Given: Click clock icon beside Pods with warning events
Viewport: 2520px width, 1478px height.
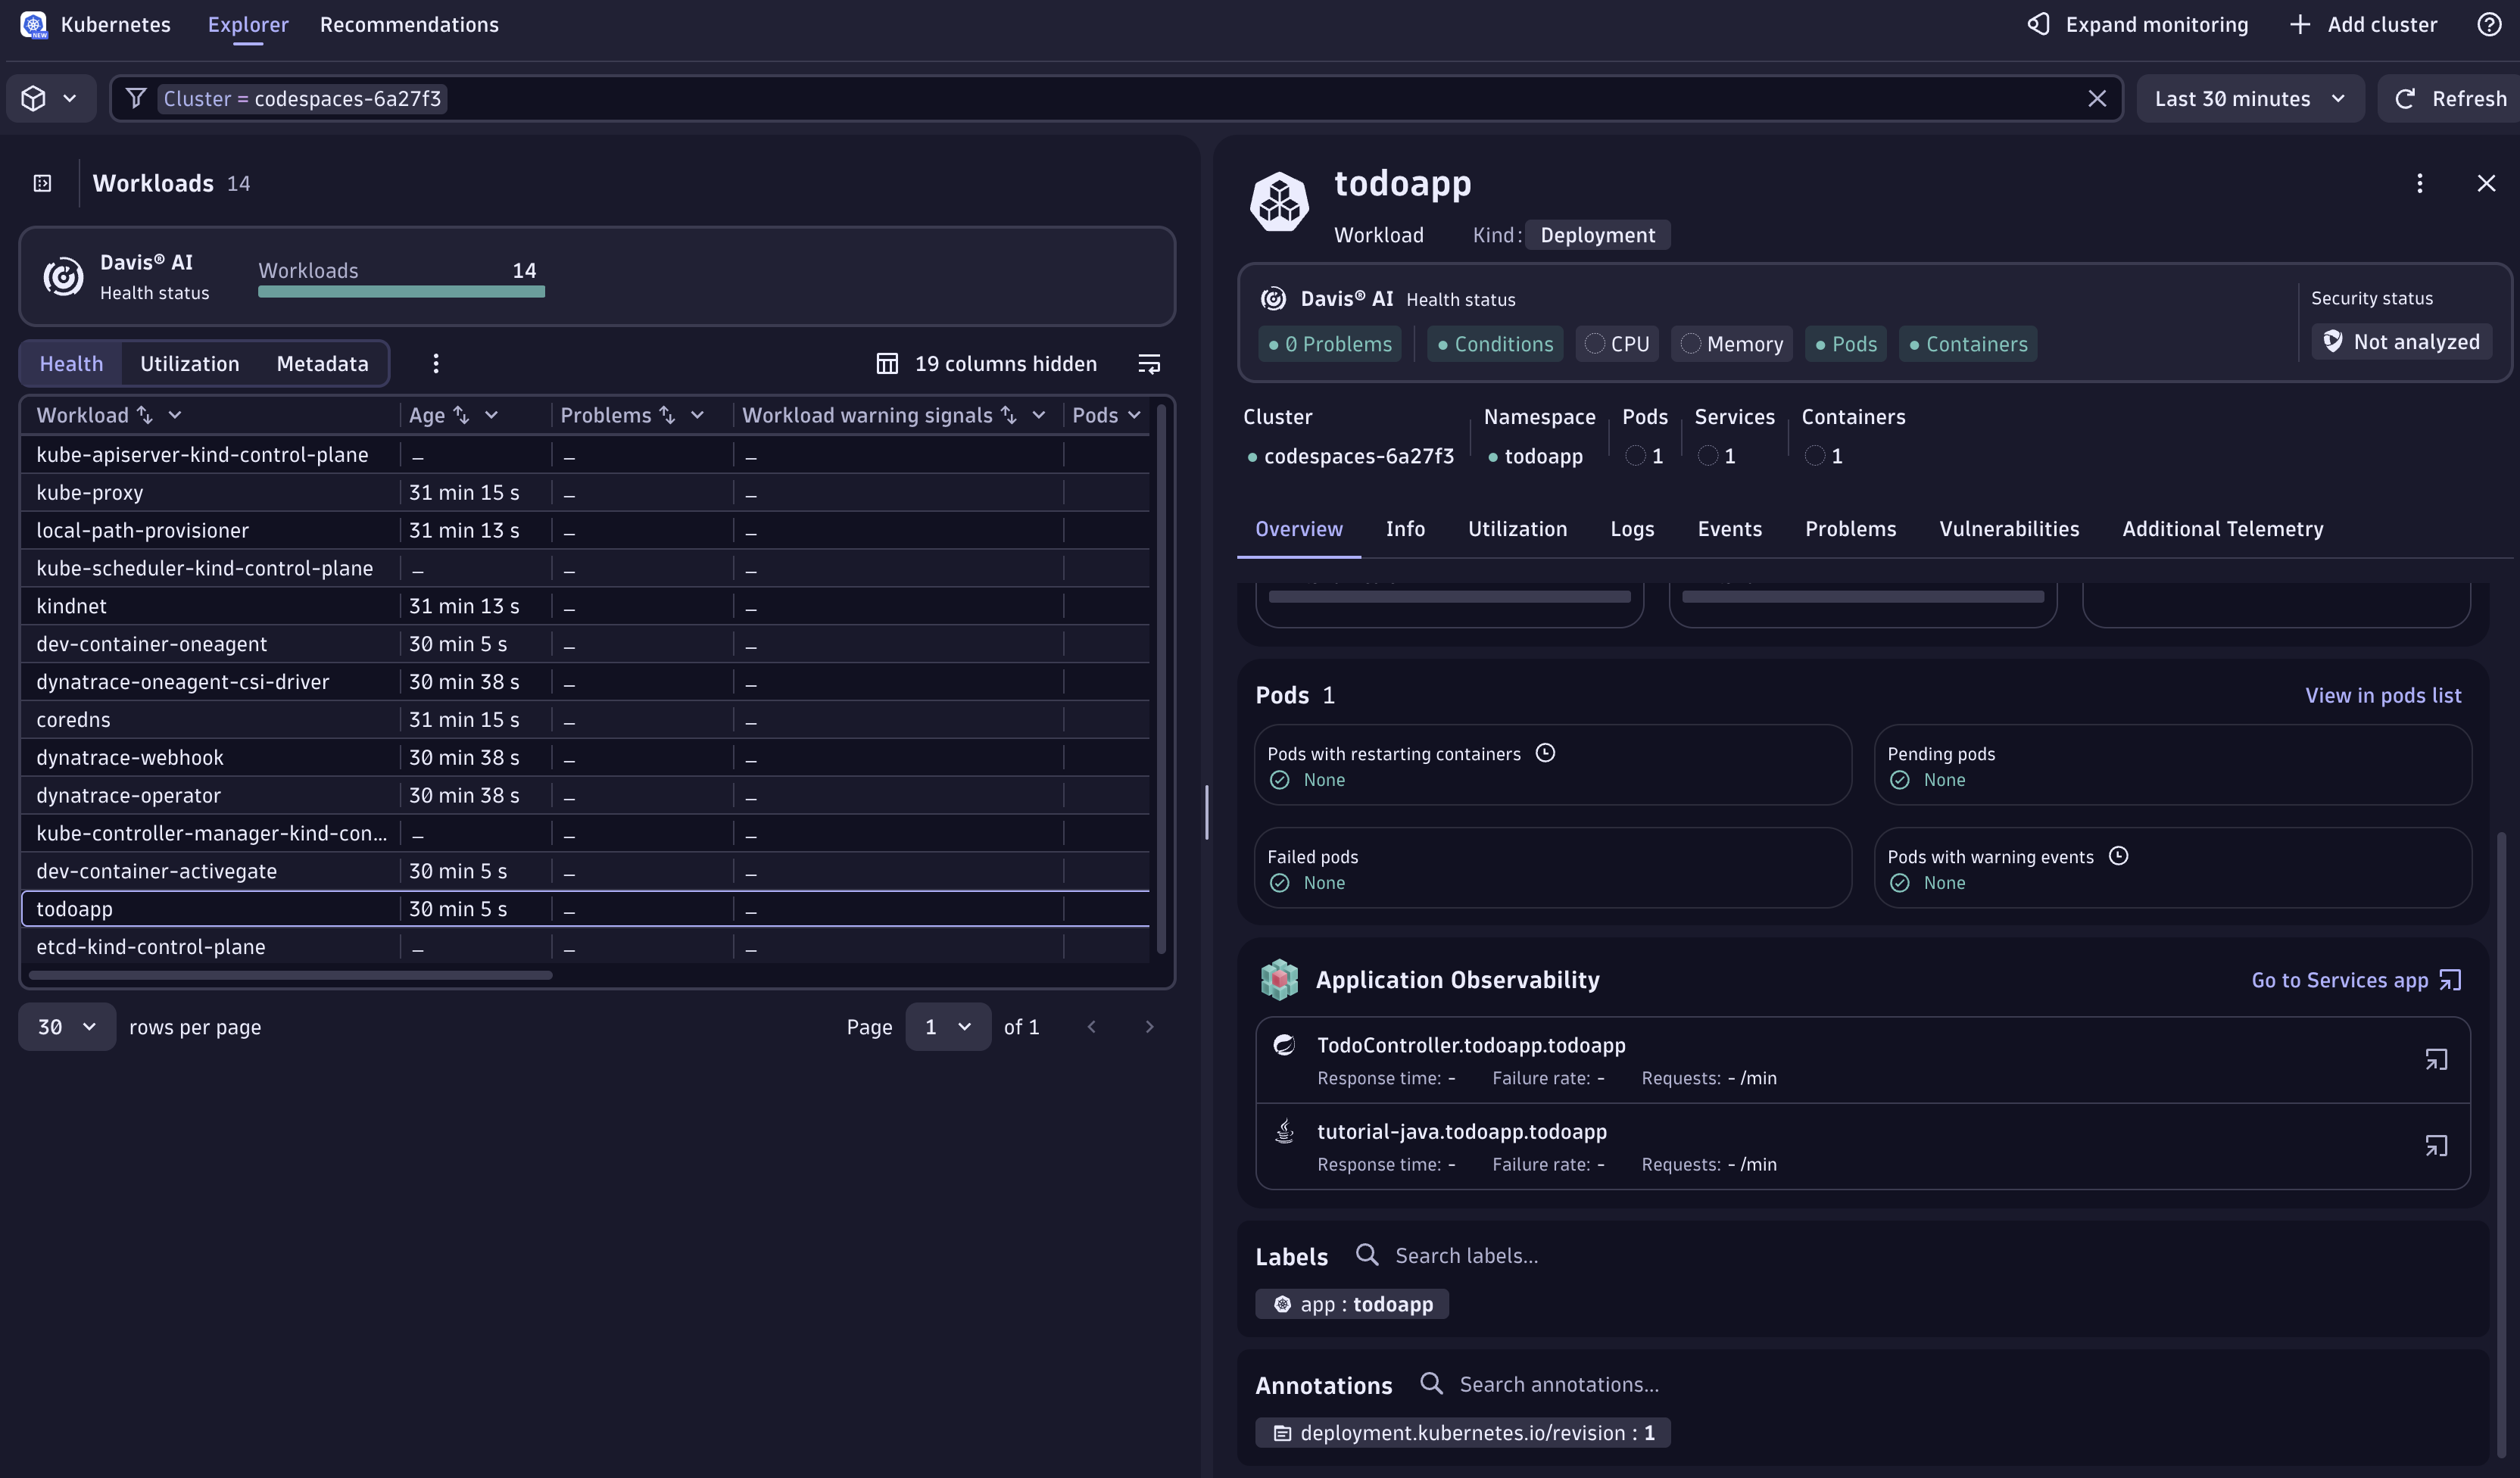Looking at the screenshot, I should pos(2118,856).
